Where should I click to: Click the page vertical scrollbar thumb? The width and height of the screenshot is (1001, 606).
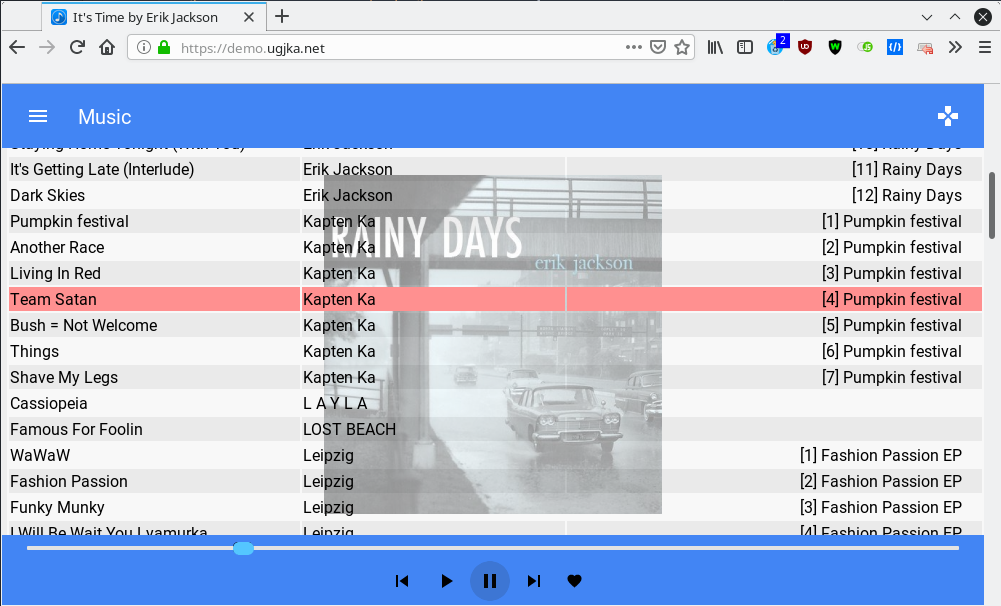[992, 205]
